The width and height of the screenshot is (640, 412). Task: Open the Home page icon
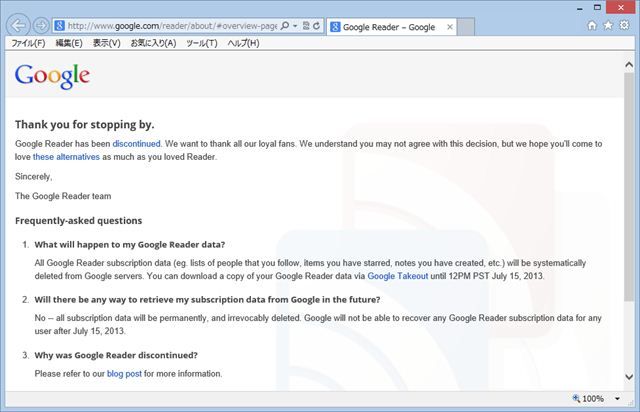[592, 25]
